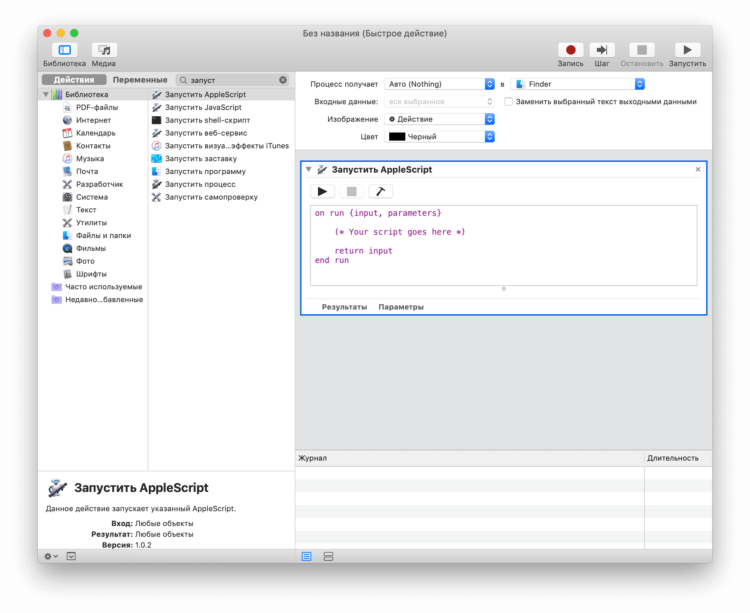The height and width of the screenshot is (613, 750).
Task: Start recording with the Запись button
Action: click(570, 50)
